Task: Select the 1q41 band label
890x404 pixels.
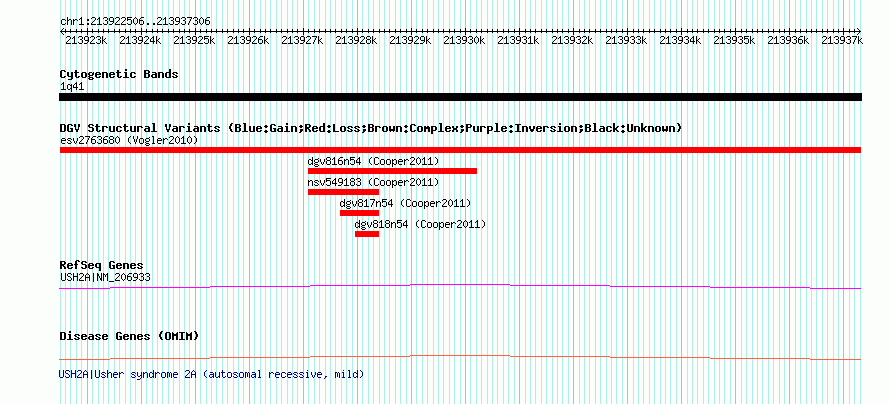Action: tap(72, 87)
